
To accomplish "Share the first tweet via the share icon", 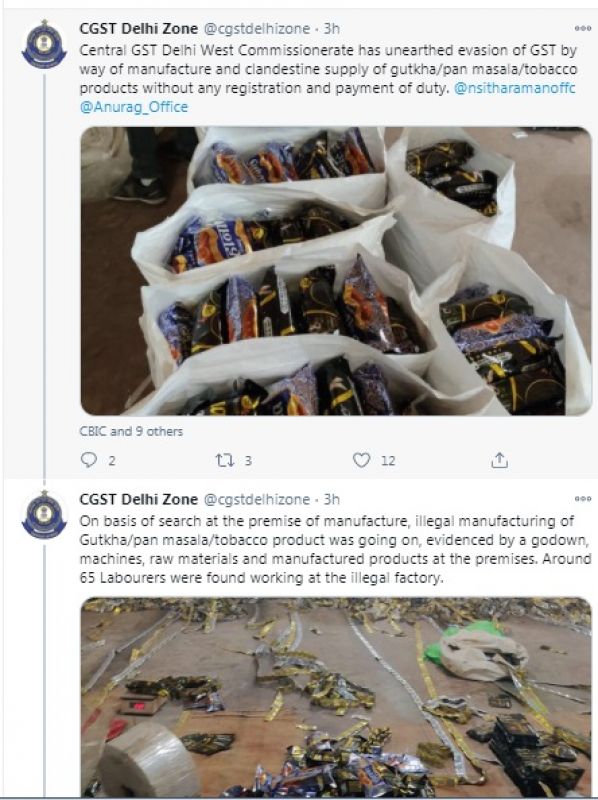I will 499,460.
